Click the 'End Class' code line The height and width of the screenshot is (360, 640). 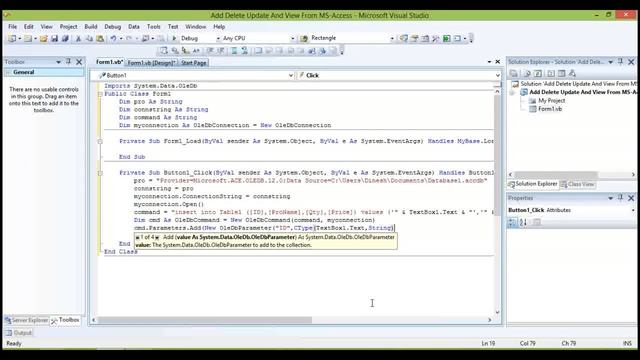click(x=121, y=252)
